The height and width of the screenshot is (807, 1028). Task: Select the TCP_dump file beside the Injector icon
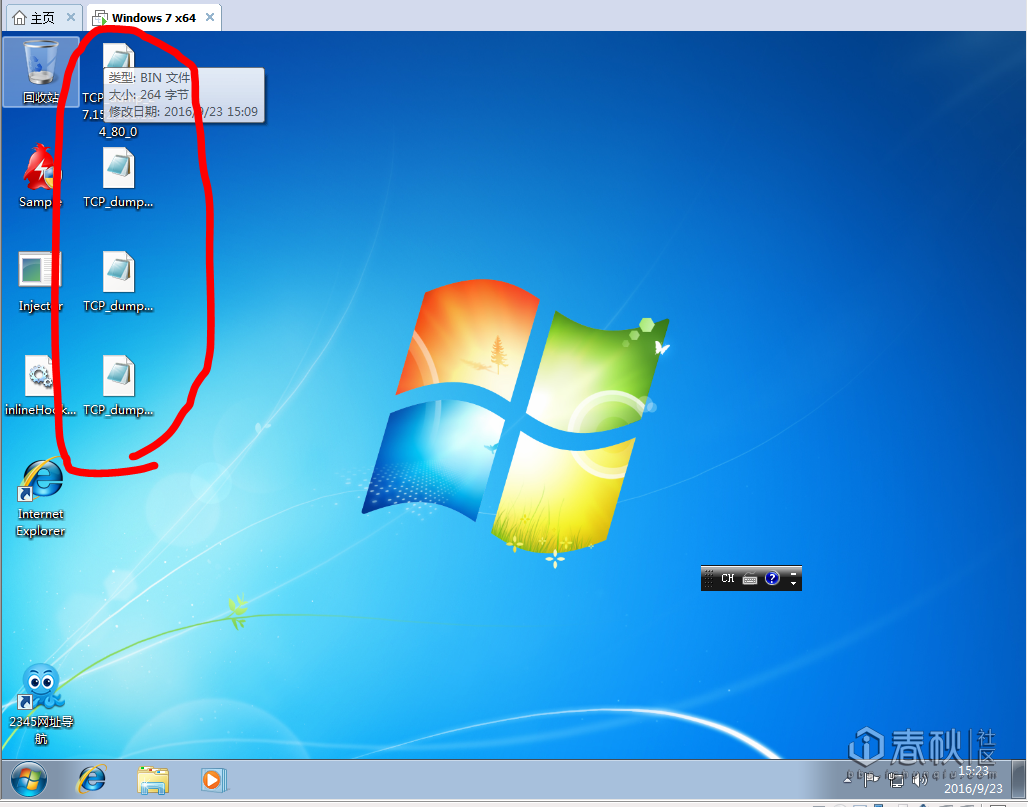click(x=118, y=281)
